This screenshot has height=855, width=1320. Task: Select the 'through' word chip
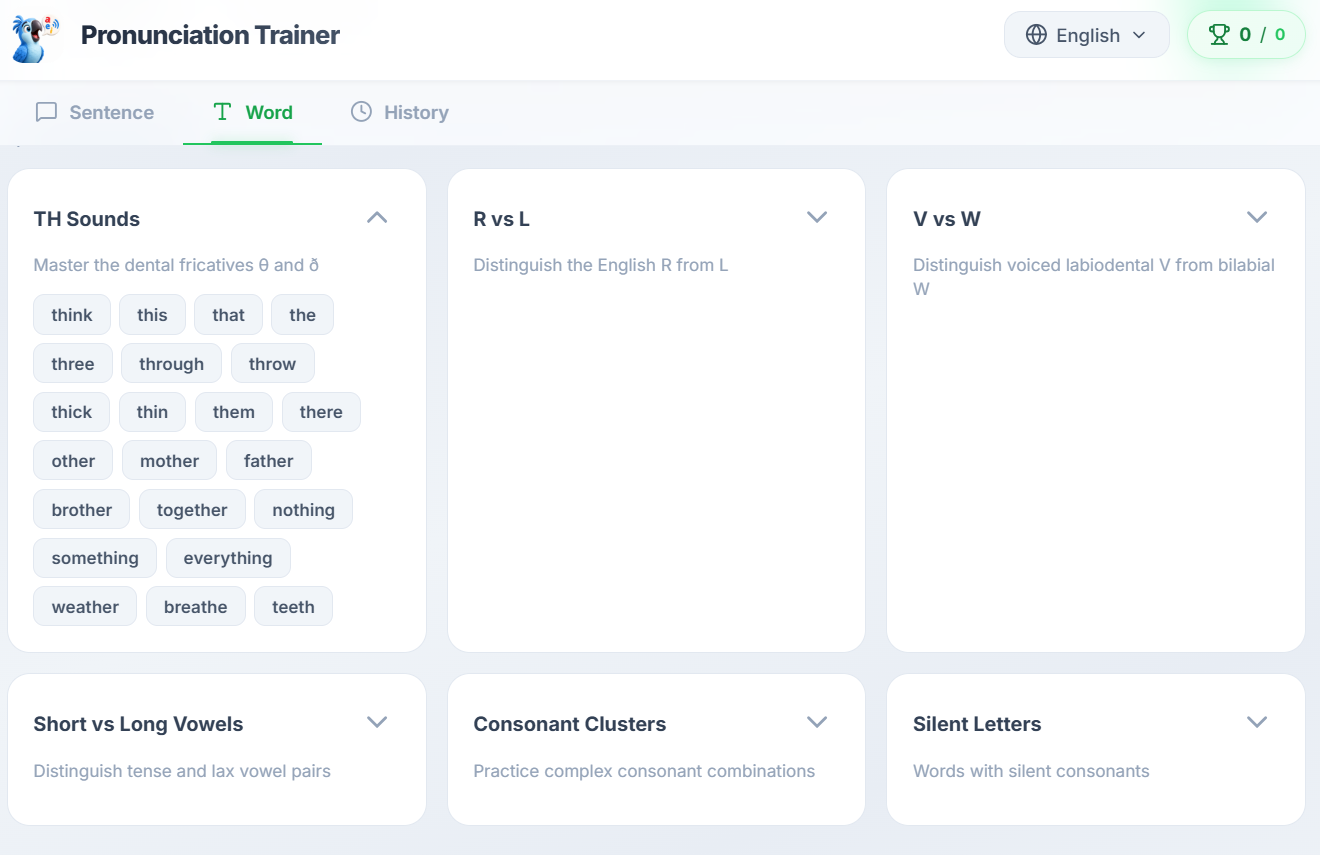tap(171, 364)
